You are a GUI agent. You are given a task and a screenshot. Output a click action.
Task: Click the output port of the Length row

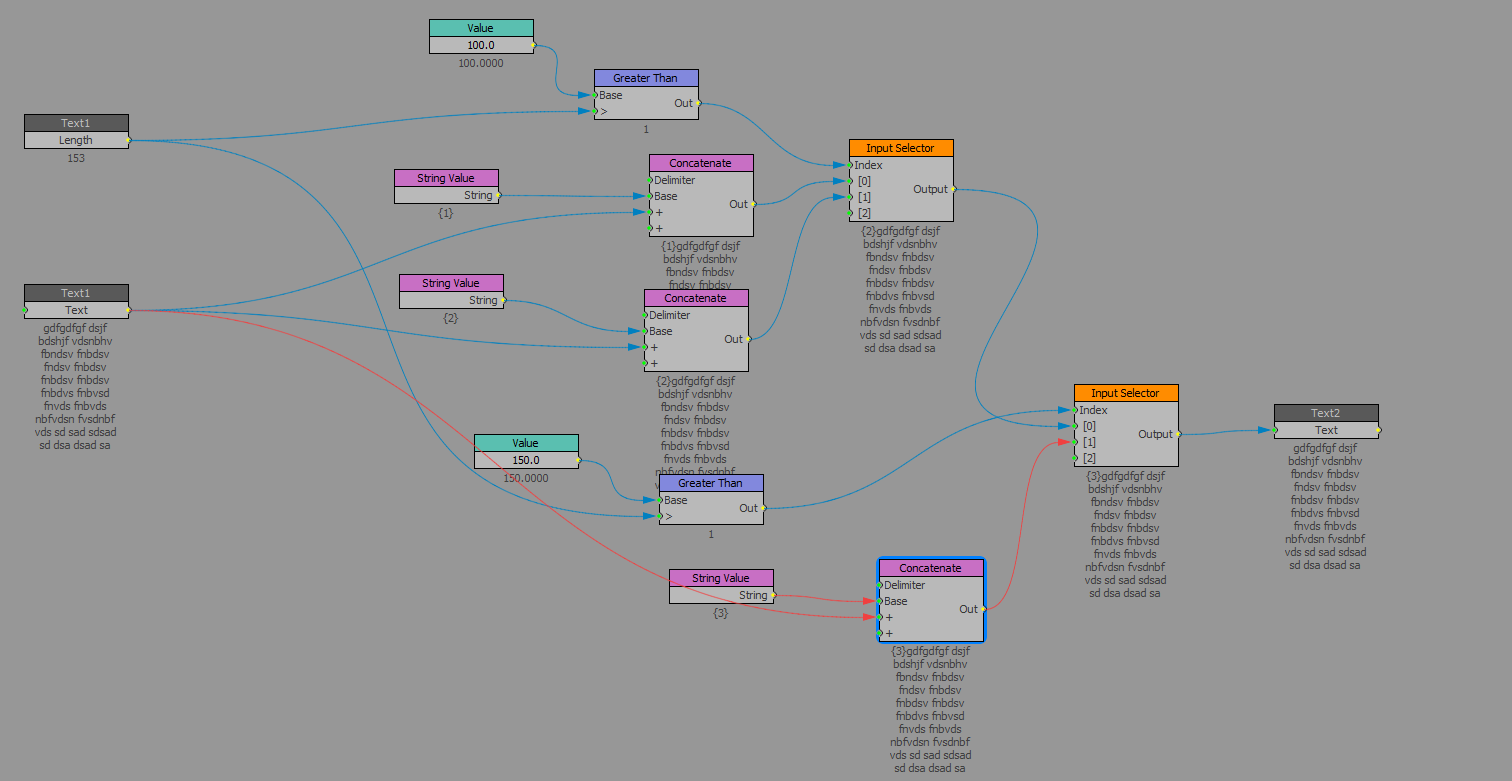click(128, 140)
